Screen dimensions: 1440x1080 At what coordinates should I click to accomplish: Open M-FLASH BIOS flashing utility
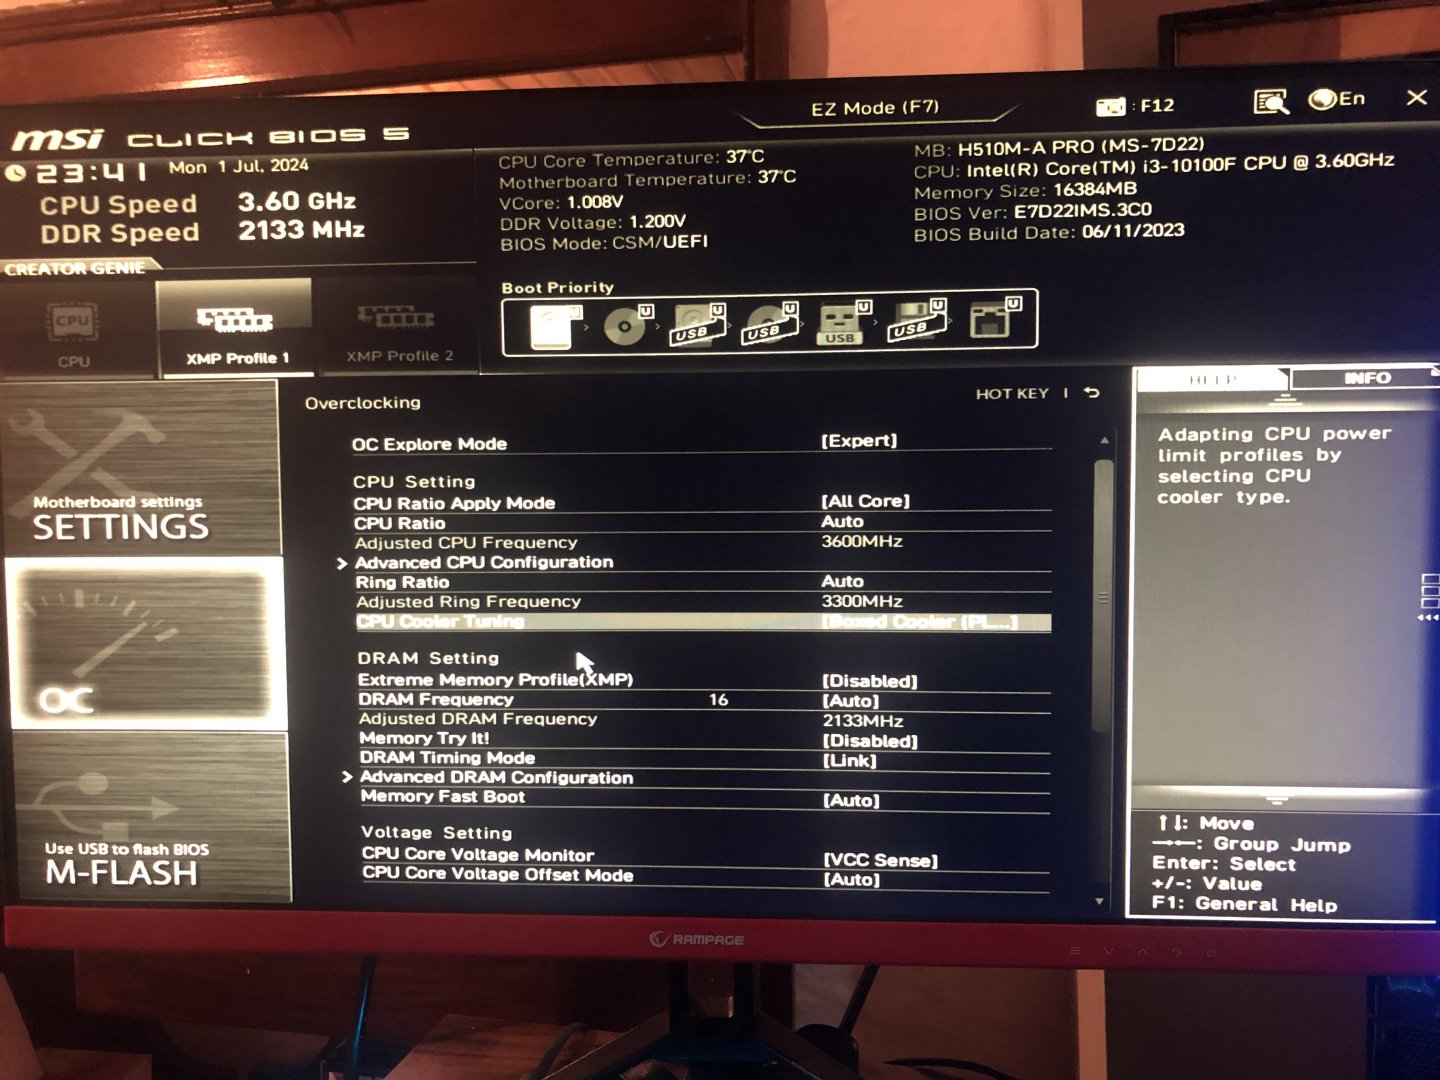tap(150, 817)
